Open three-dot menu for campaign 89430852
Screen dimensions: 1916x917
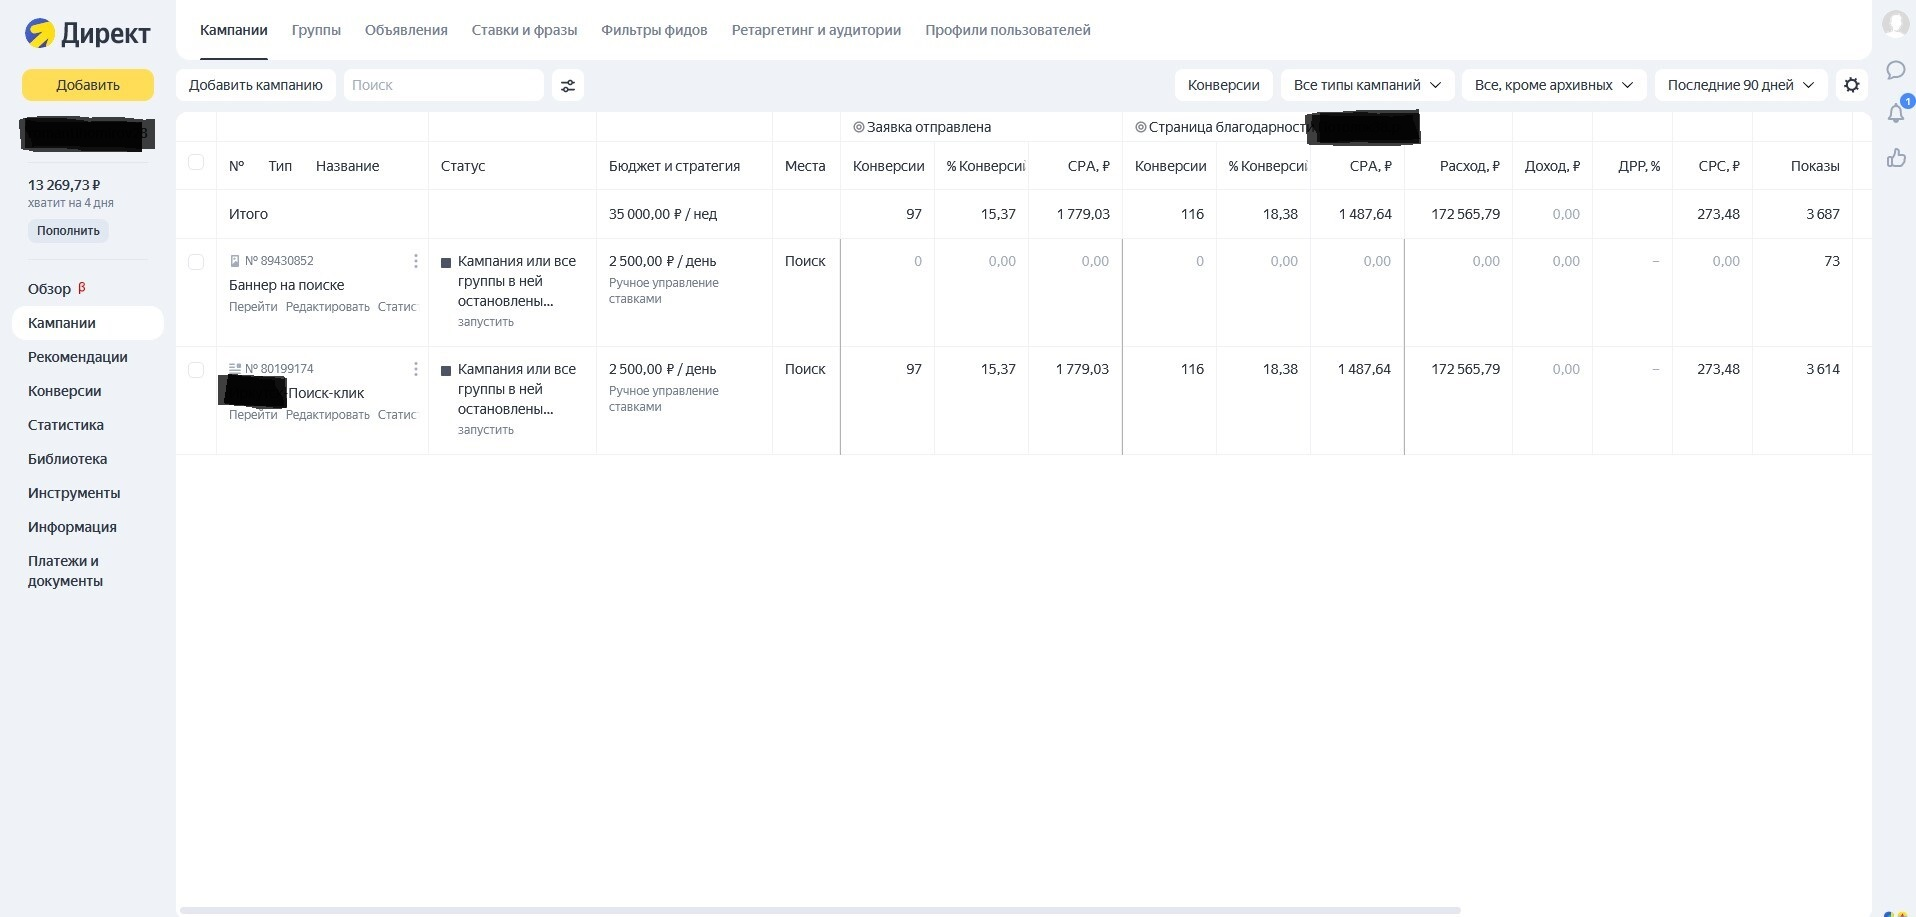[x=416, y=261]
